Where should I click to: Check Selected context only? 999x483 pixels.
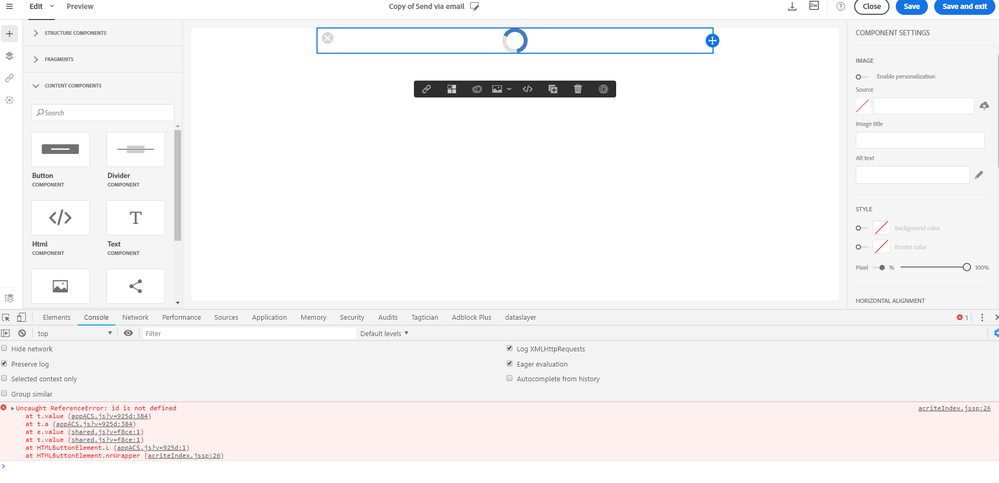click(x=4, y=378)
